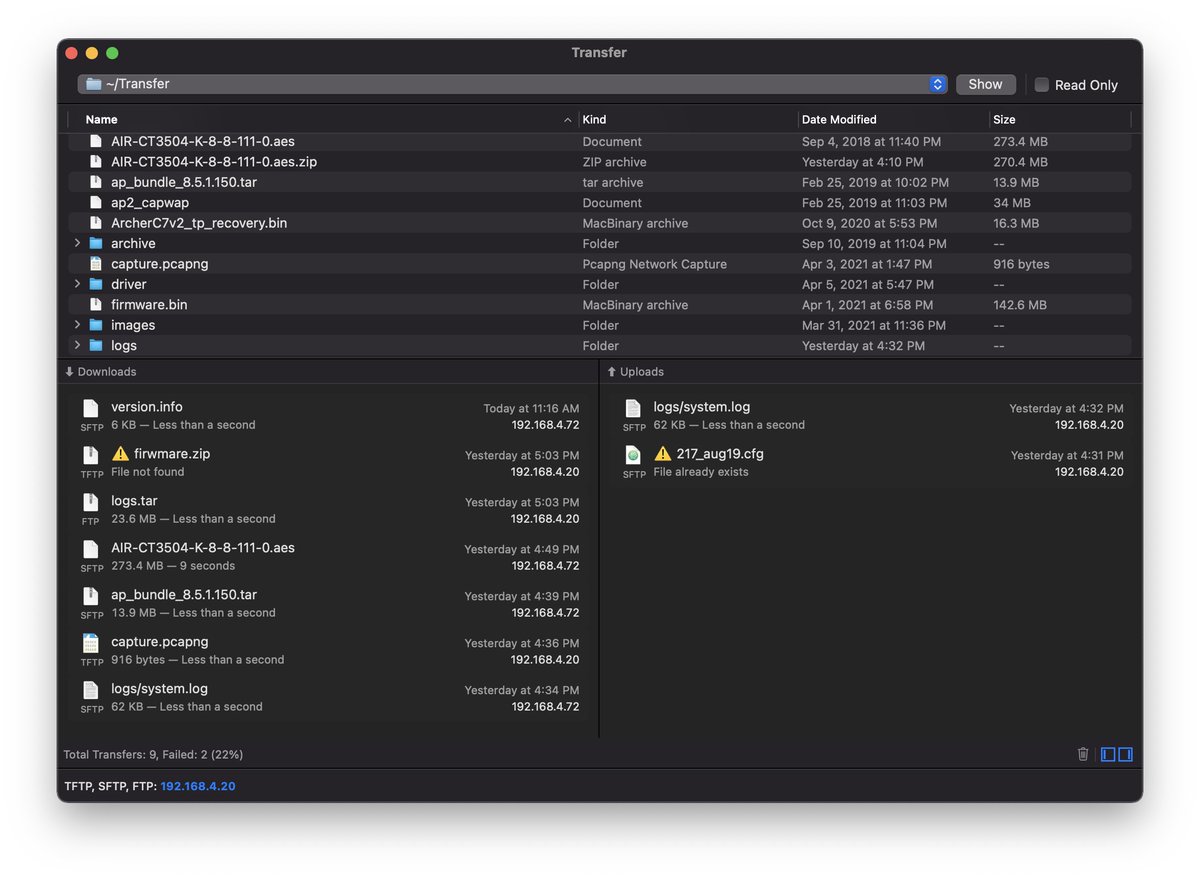Click the 'File not found' error text

[x=148, y=472]
